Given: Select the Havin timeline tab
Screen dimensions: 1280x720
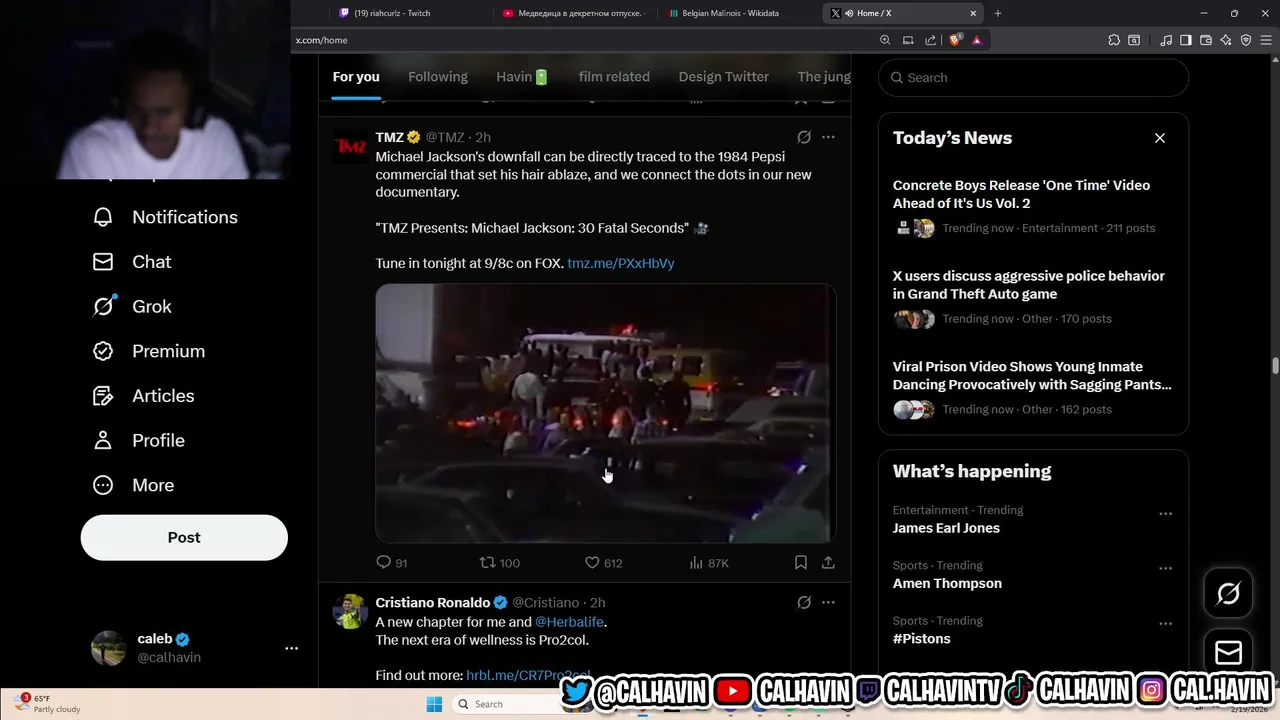Looking at the screenshot, I should point(522,77).
